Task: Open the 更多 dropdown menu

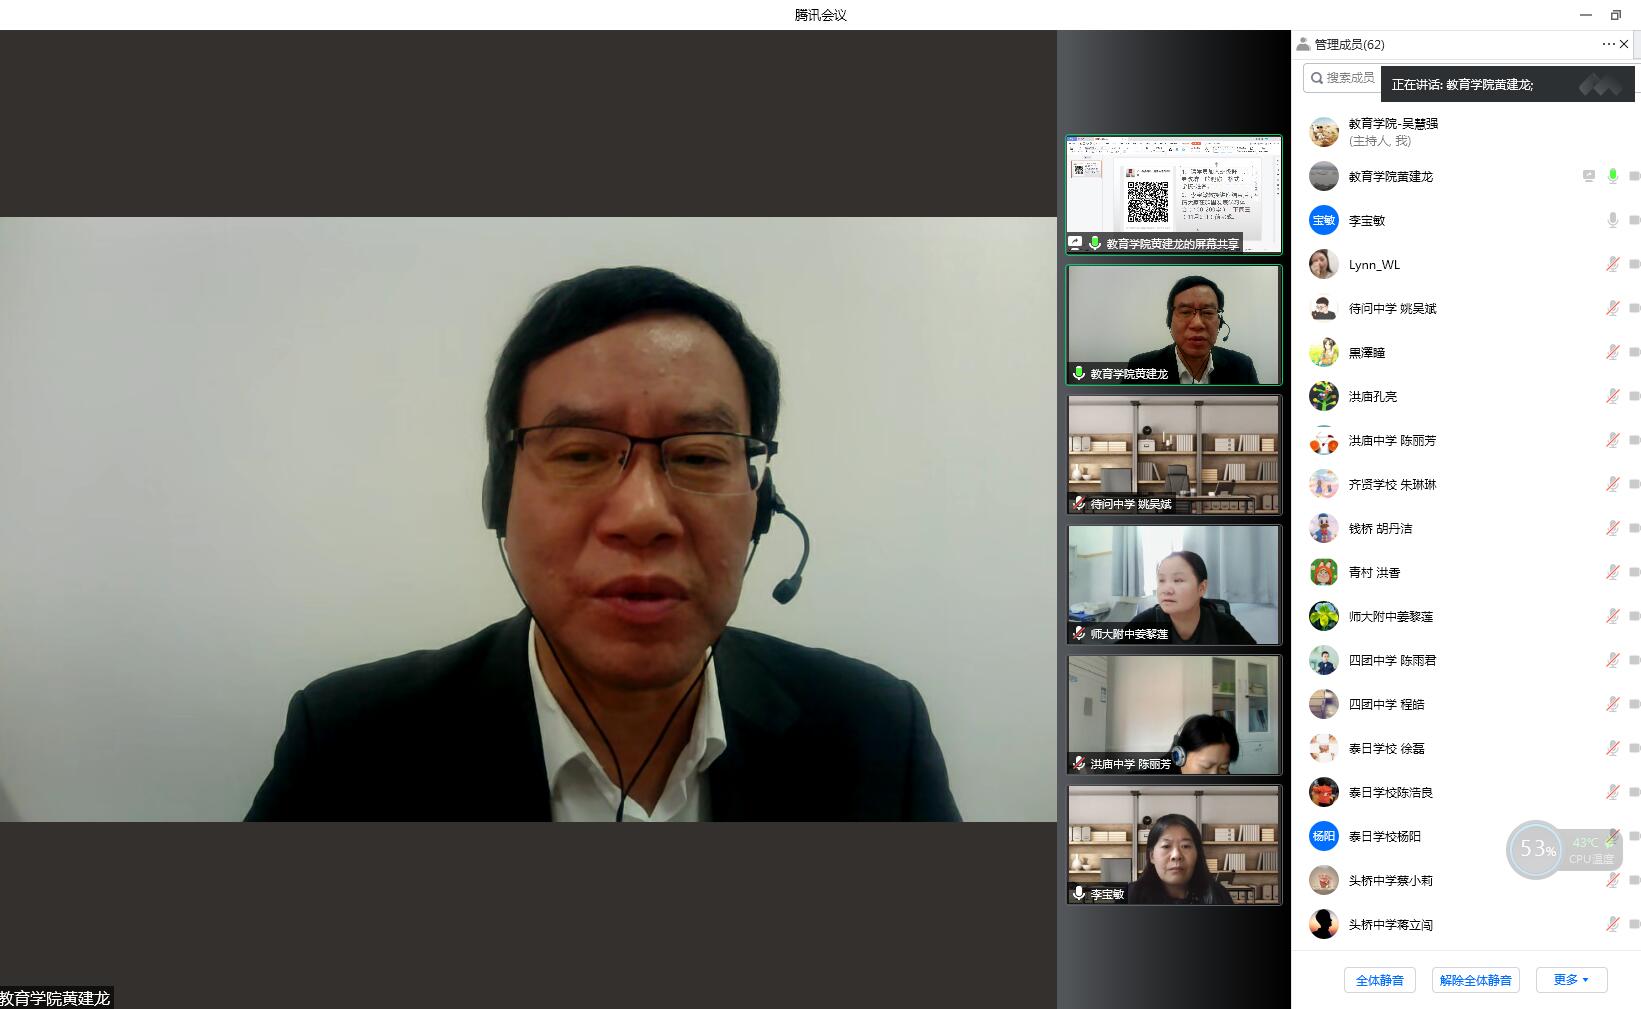Action: 1571,980
